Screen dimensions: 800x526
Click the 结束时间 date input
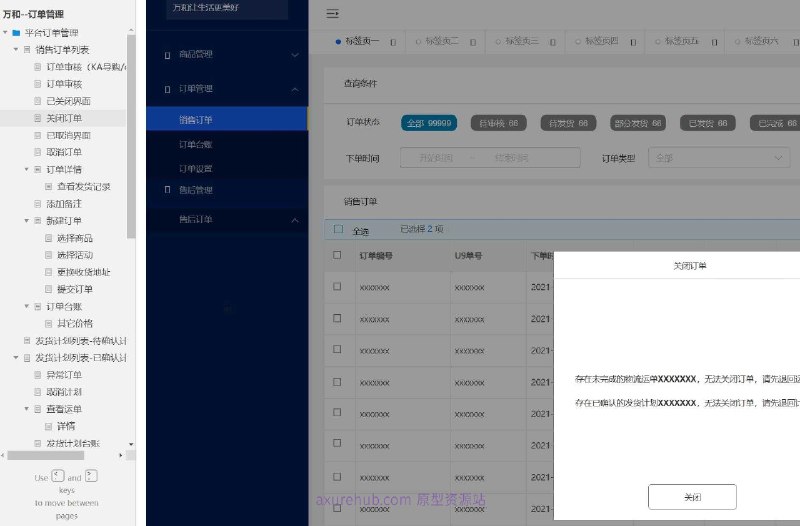pyautogui.click(x=511, y=158)
